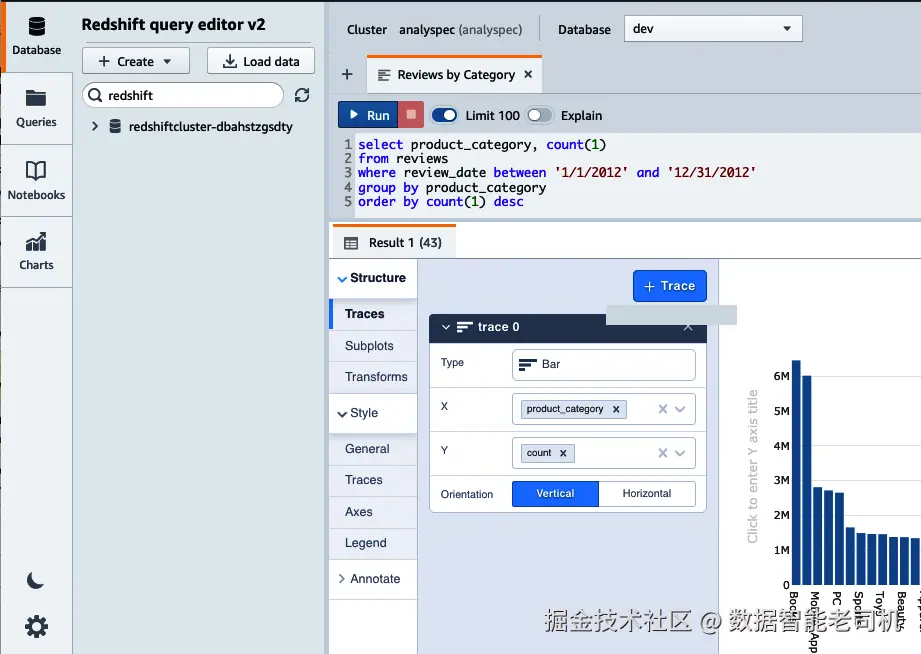Close the Reviews by Category tab
This screenshot has height=654, width=921.
528,74
